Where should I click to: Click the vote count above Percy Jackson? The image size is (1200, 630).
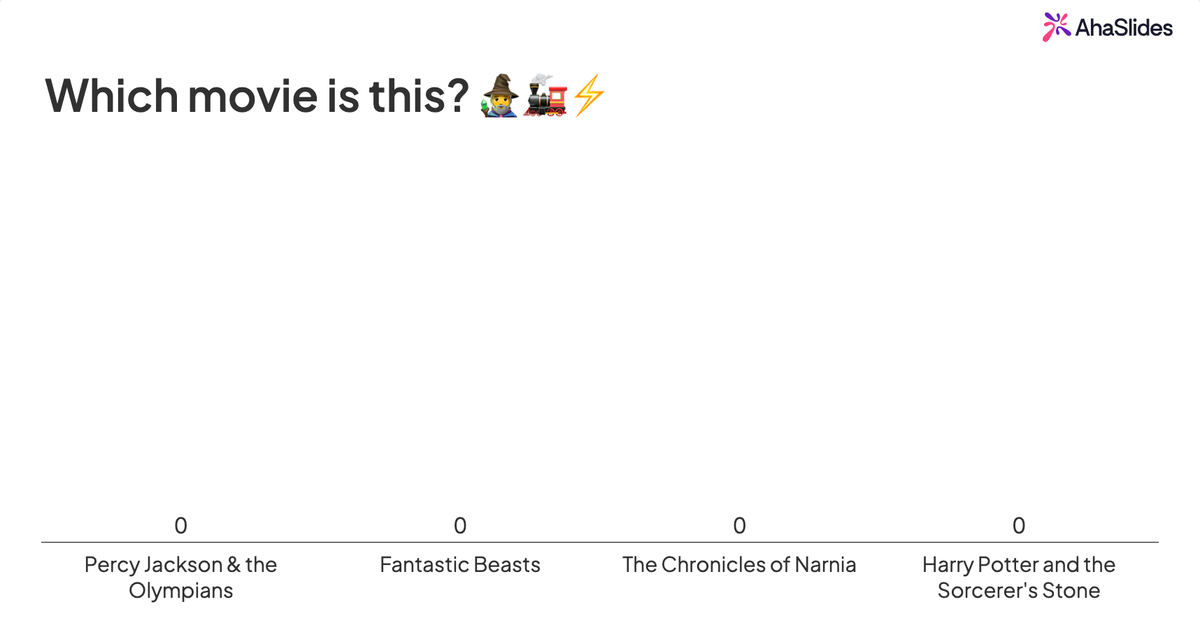pyautogui.click(x=181, y=525)
